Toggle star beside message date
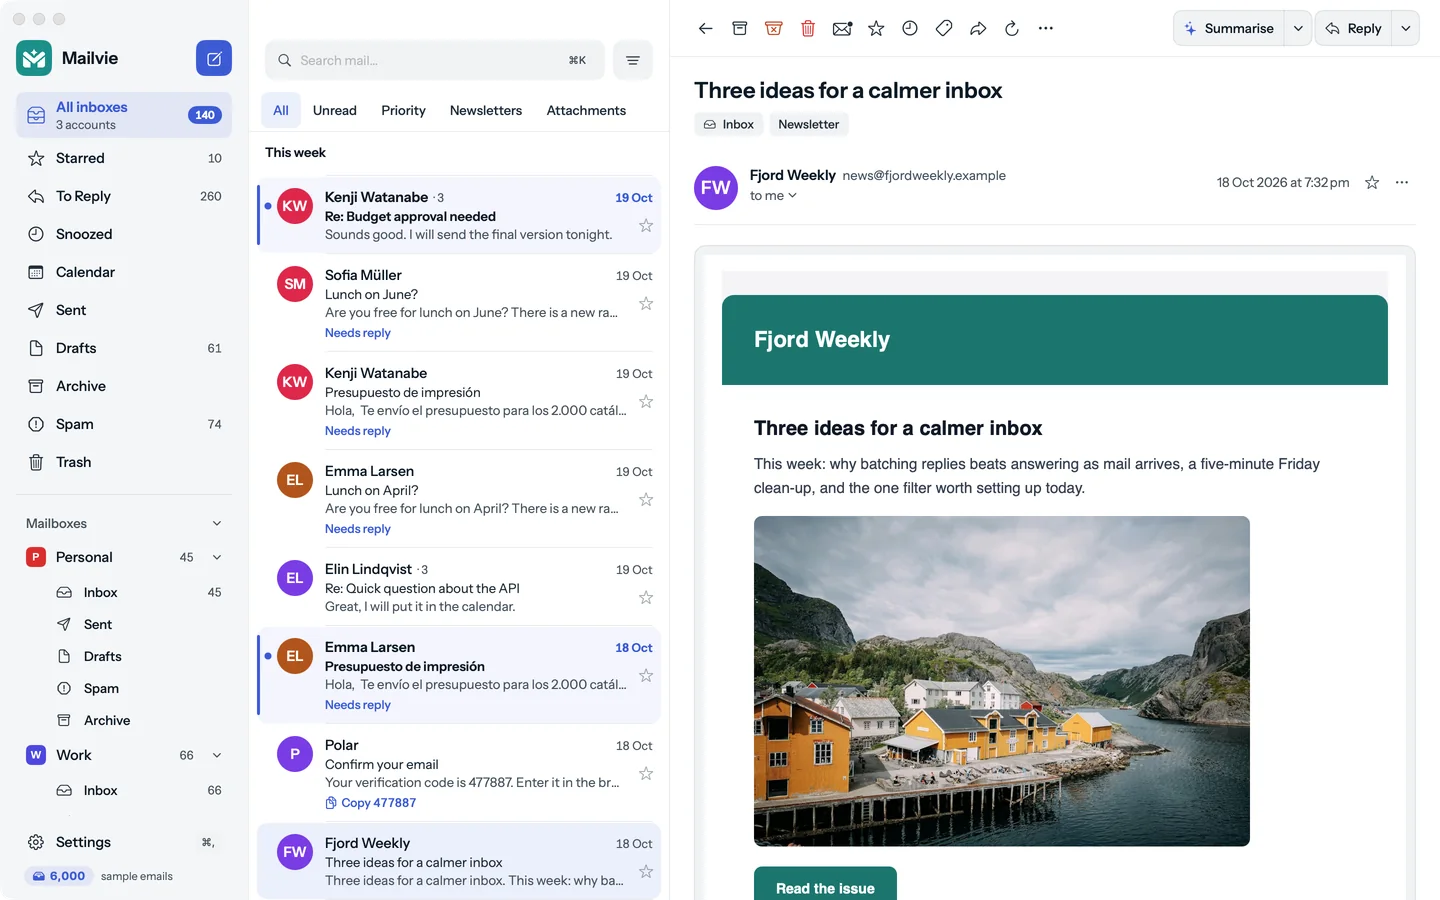This screenshot has height=900, width=1440. (1372, 182)
